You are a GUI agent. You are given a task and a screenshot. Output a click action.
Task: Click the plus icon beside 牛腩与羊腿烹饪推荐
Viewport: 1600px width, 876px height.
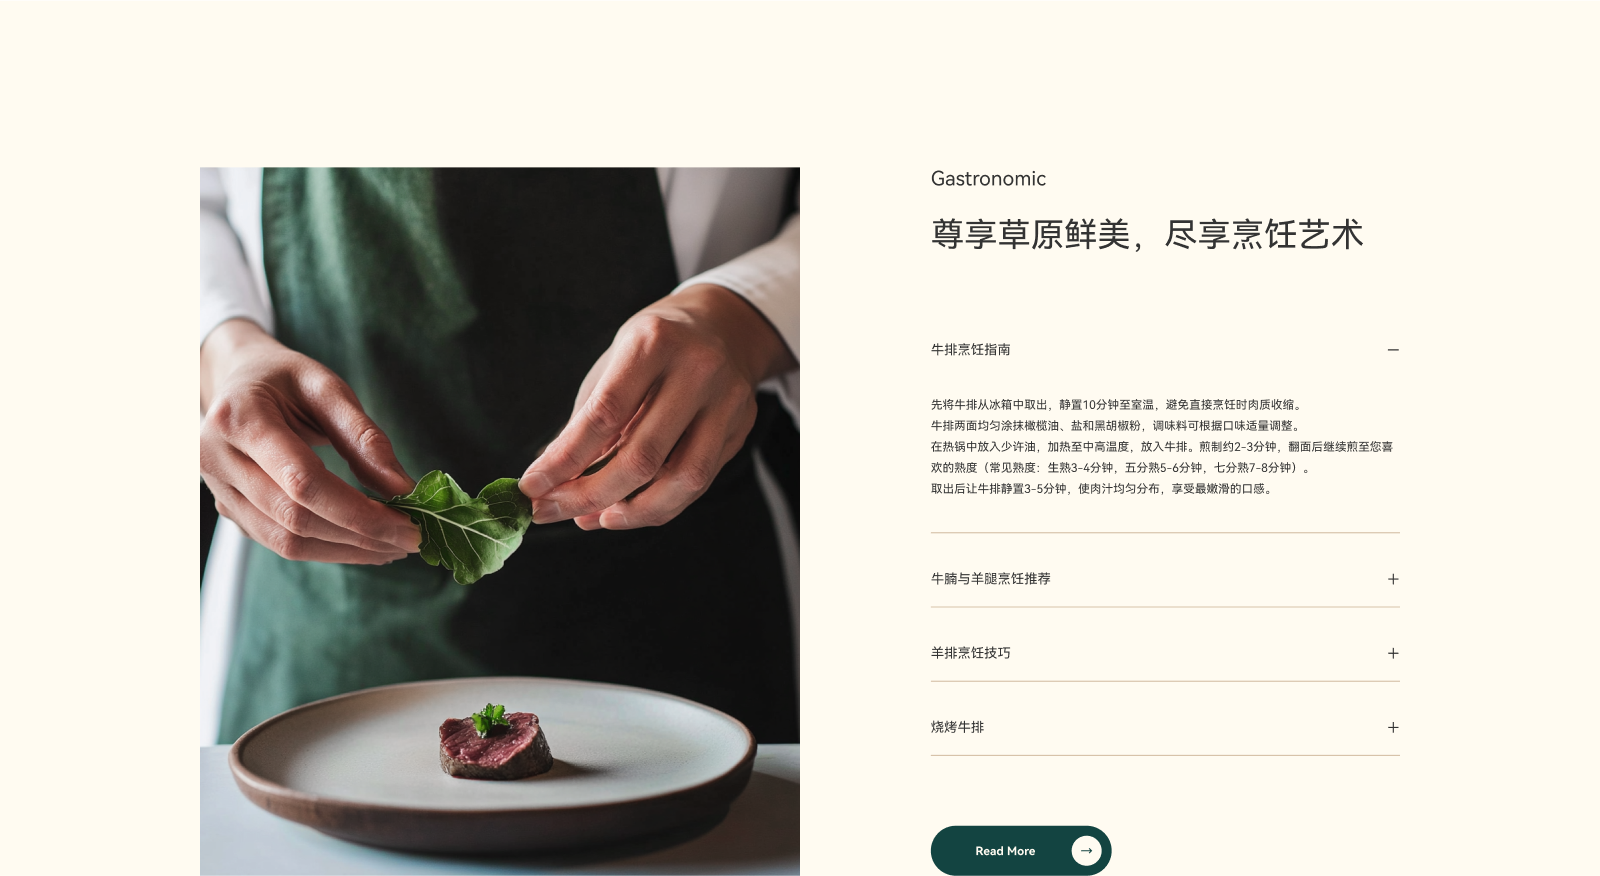tap(1393, 579)
